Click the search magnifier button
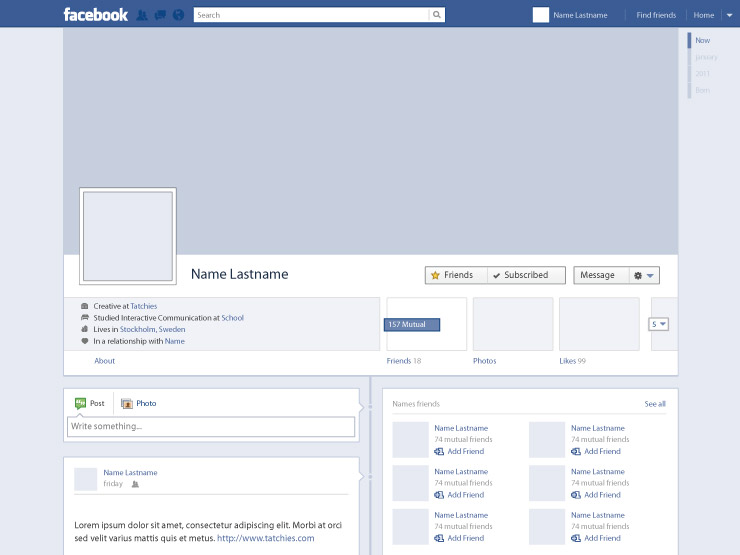 click(437, 15)
